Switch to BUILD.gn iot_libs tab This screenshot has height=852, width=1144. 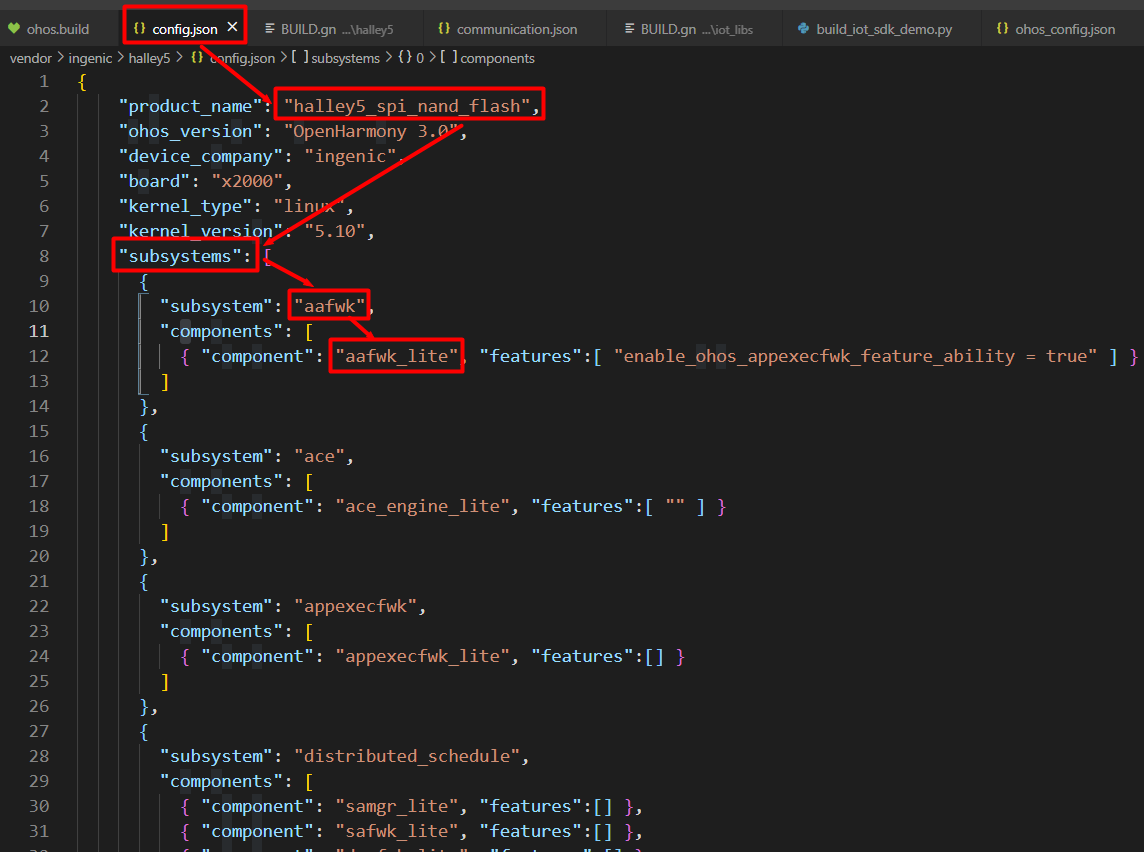(x=695, y=29)
